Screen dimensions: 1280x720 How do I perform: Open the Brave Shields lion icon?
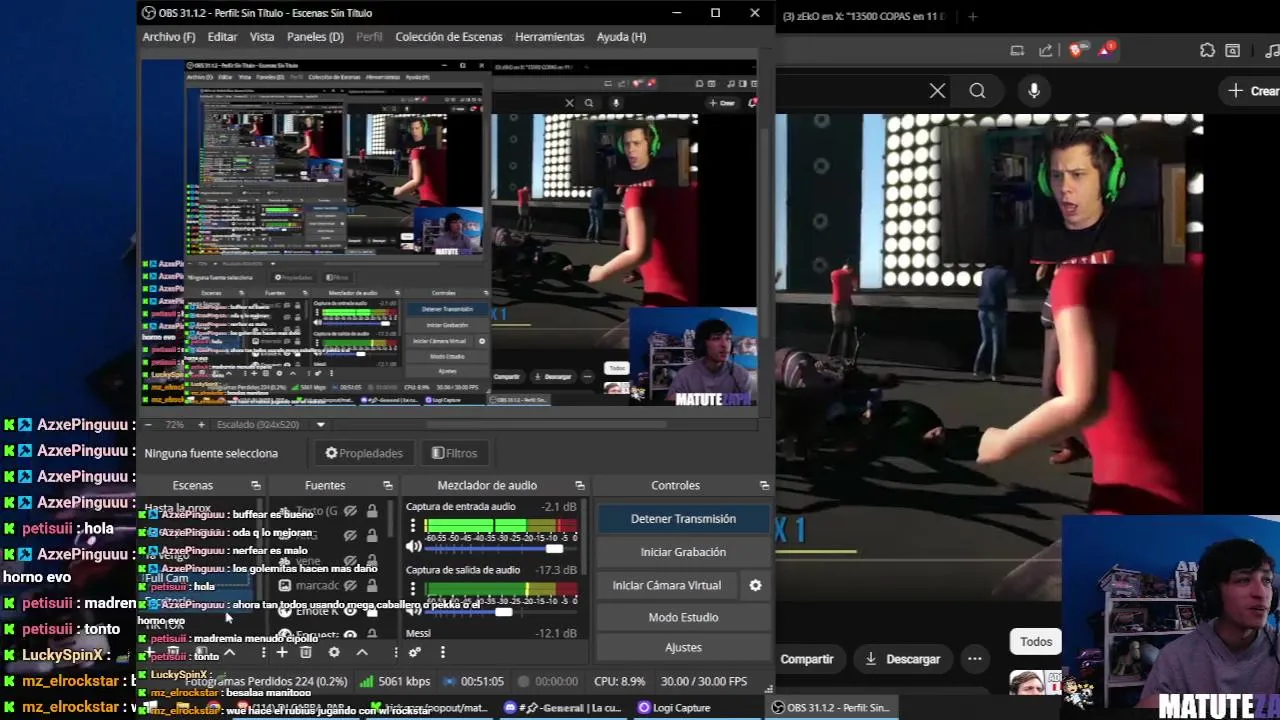(x=1077, y=50)
